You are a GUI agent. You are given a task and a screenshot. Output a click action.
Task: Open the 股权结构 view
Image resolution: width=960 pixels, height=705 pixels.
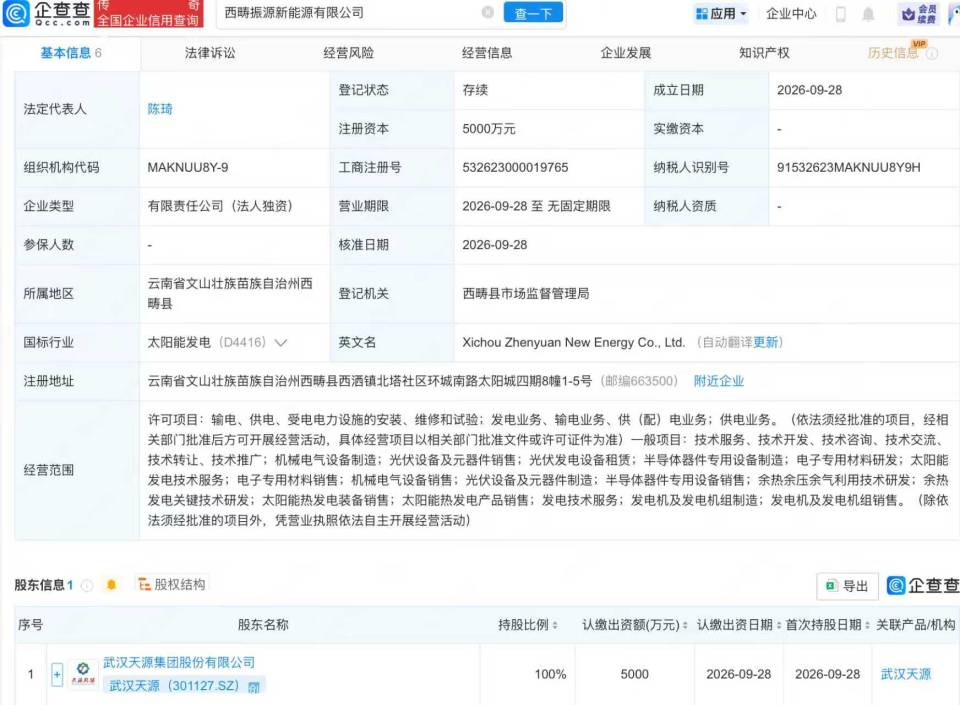point(172,585)
